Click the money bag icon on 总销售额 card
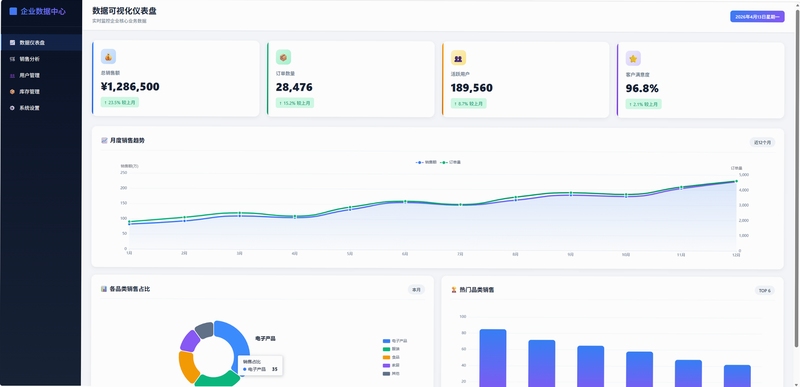 pyautogui.click(x=108, y=57)
